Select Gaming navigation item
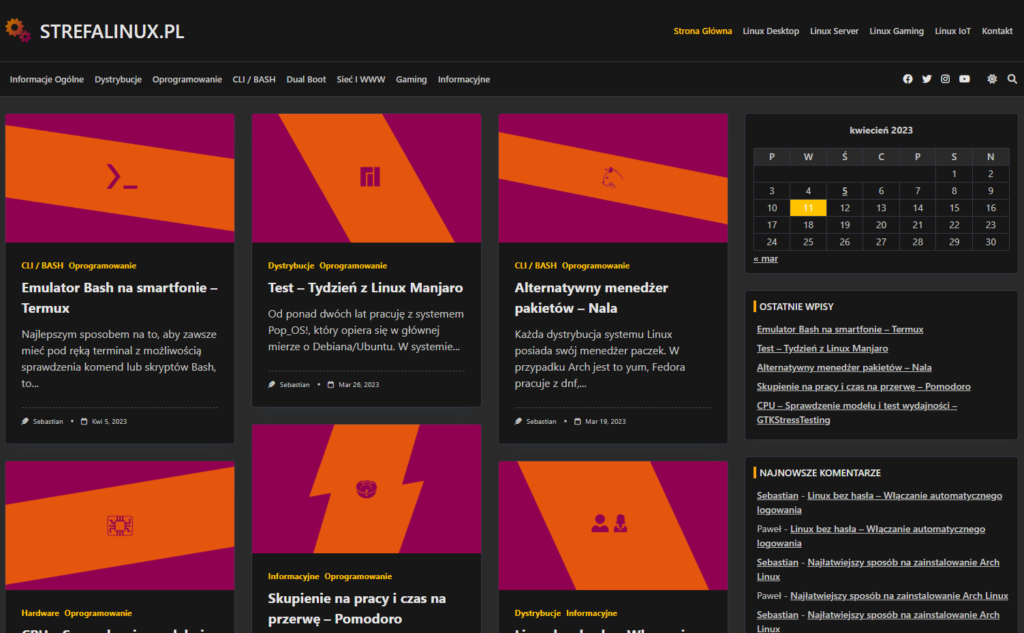This screenshot has height=633, width=1024. [411, 79]
